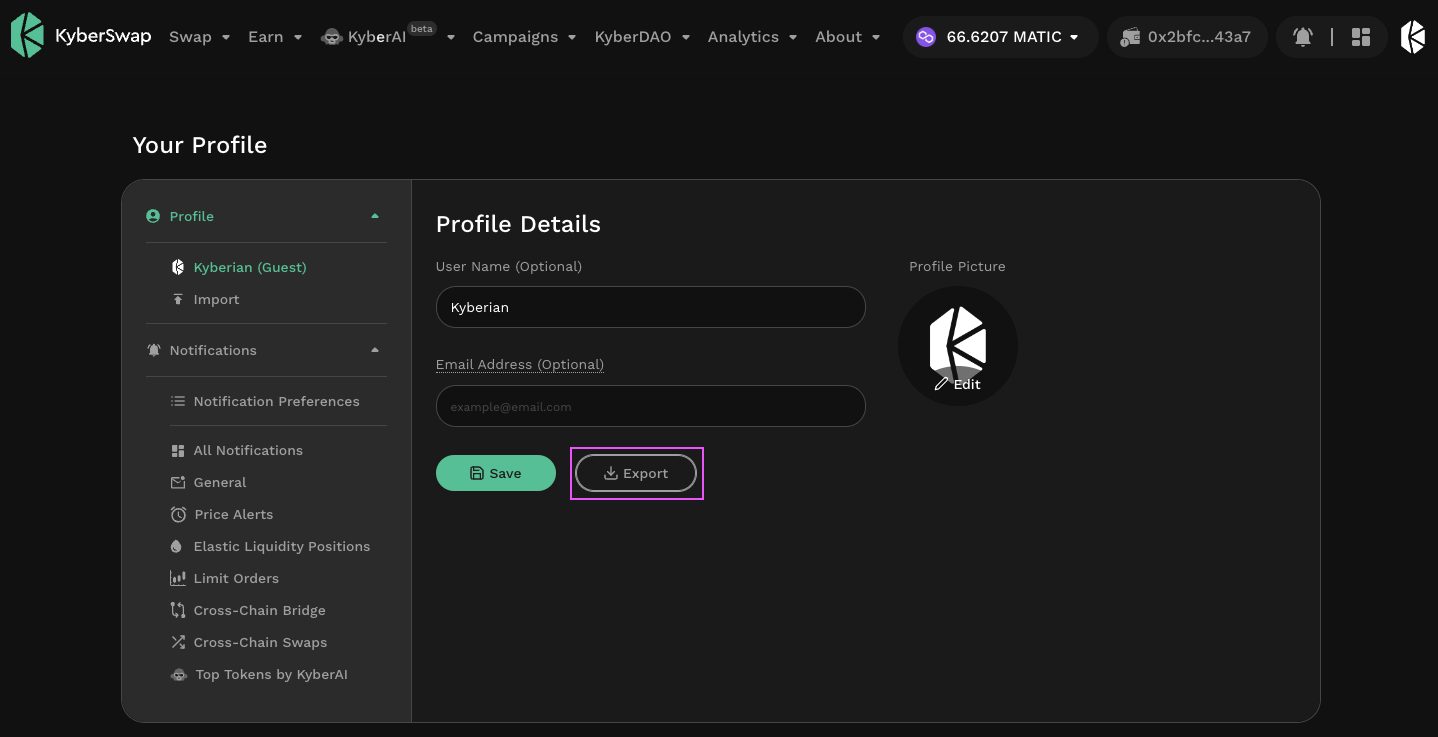Collapse the Notifications sidebar section
This screenshot has width=1438, height=737.
(x=375, y=350)
